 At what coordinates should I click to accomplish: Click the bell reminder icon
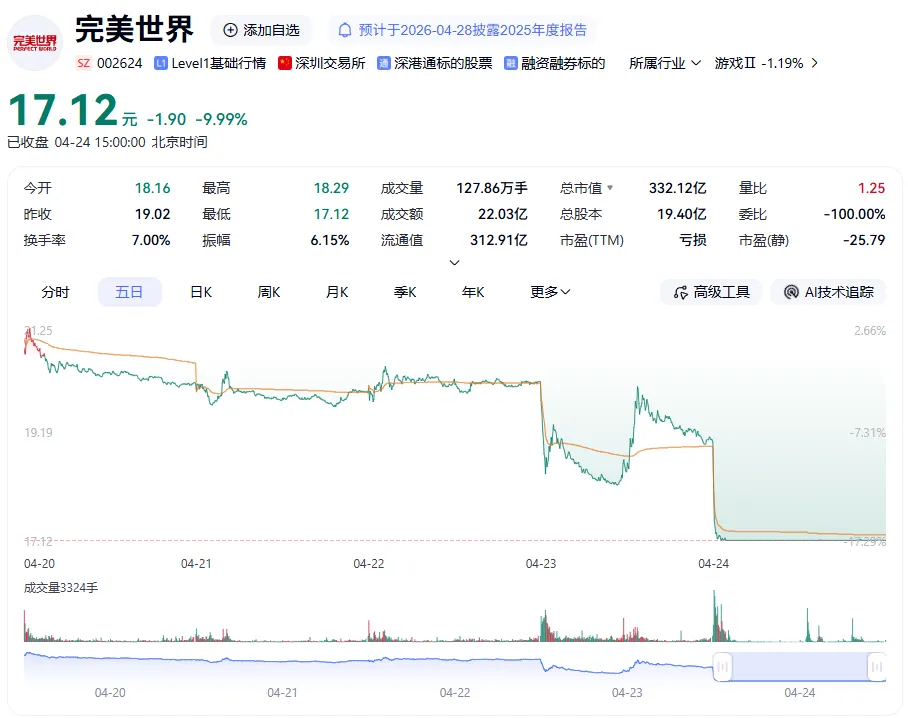tap(345, 30)
